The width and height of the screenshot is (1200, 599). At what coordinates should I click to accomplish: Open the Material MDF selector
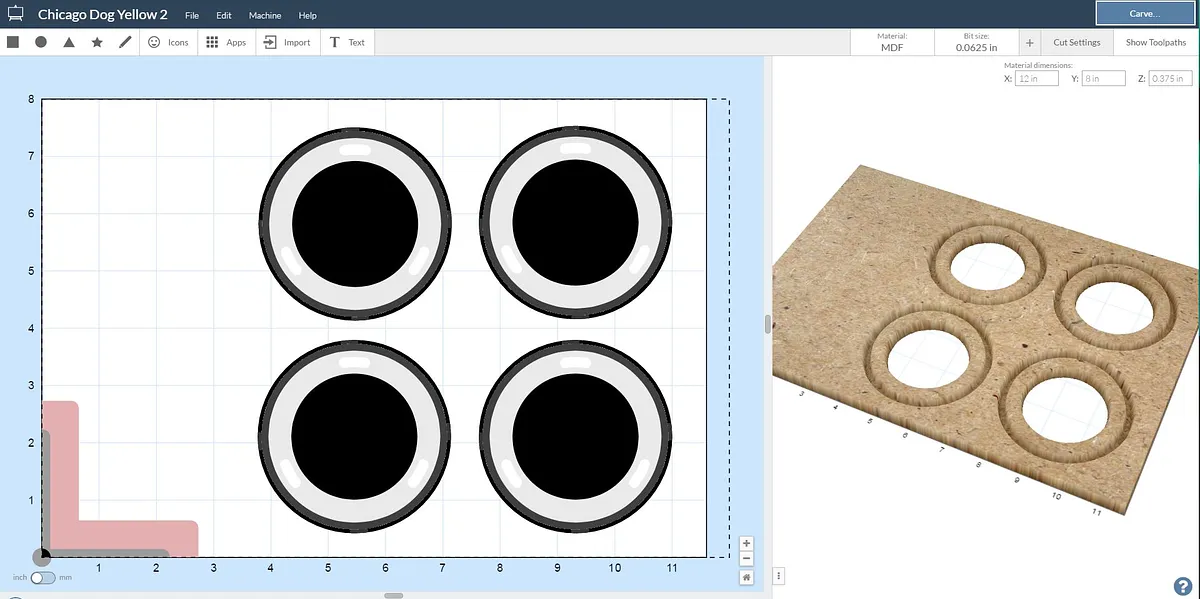(891, 42)
